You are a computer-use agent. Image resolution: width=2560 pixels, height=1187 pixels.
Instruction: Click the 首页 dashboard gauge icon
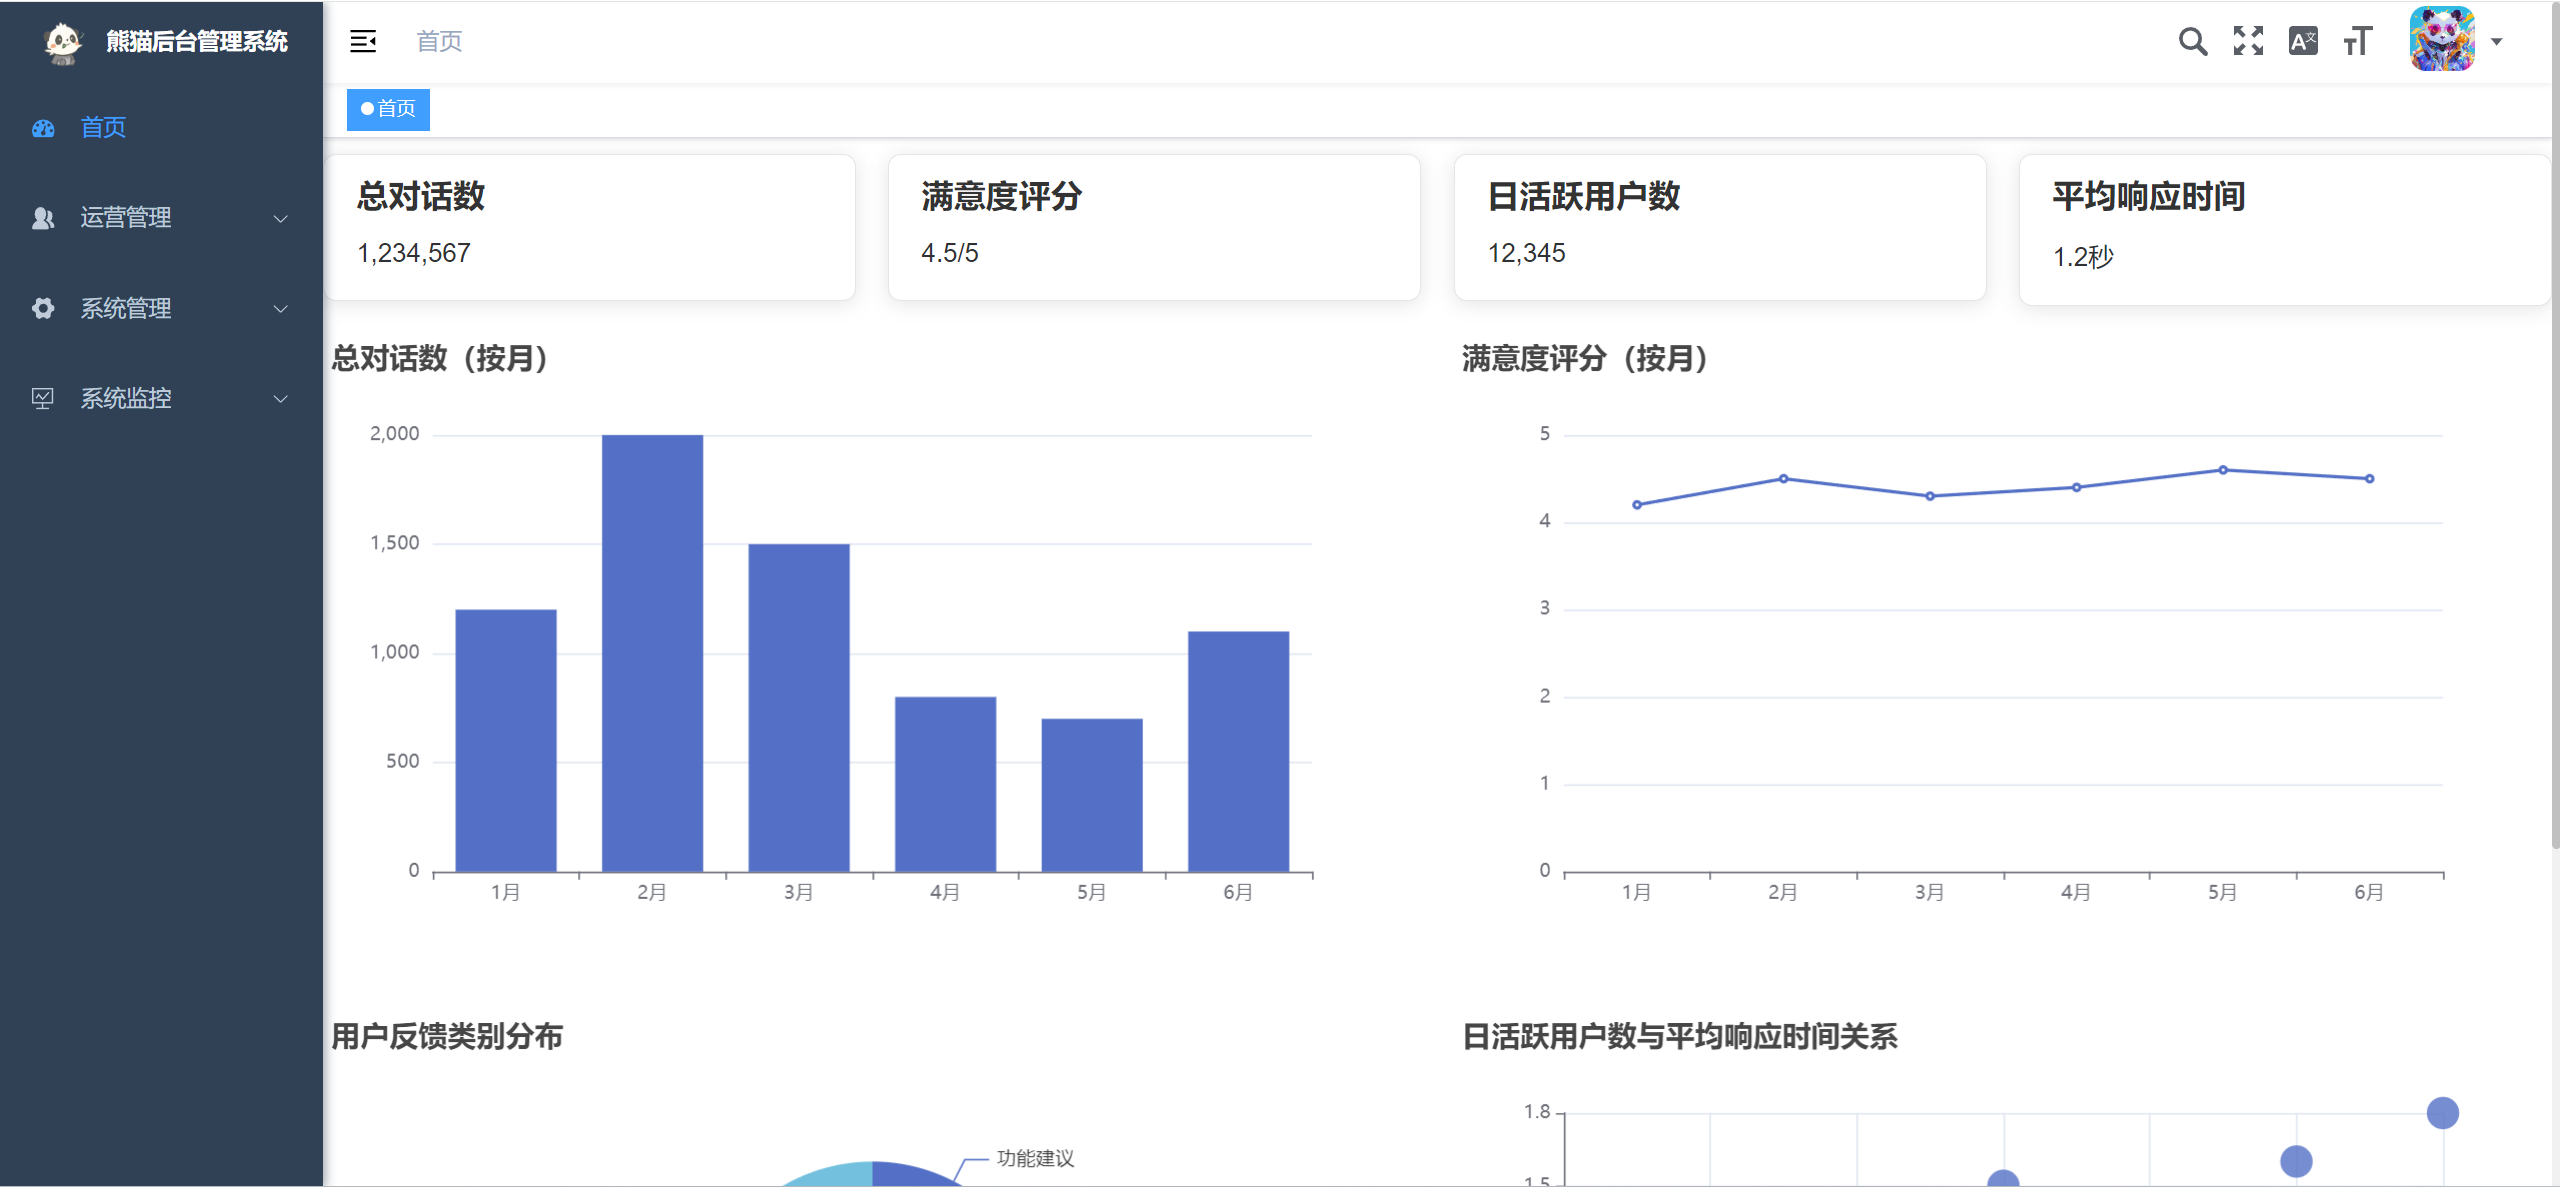tap(43, 128)
